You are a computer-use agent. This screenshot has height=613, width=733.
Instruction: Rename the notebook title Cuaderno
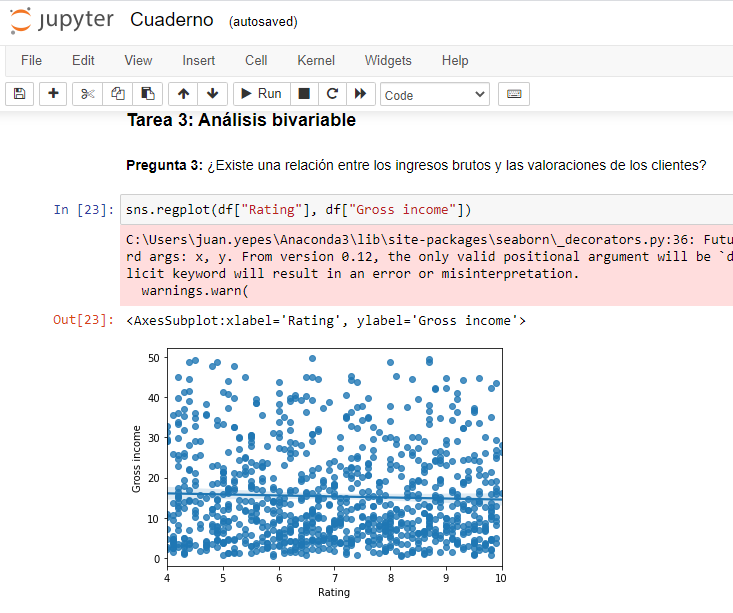pos(170,21)
